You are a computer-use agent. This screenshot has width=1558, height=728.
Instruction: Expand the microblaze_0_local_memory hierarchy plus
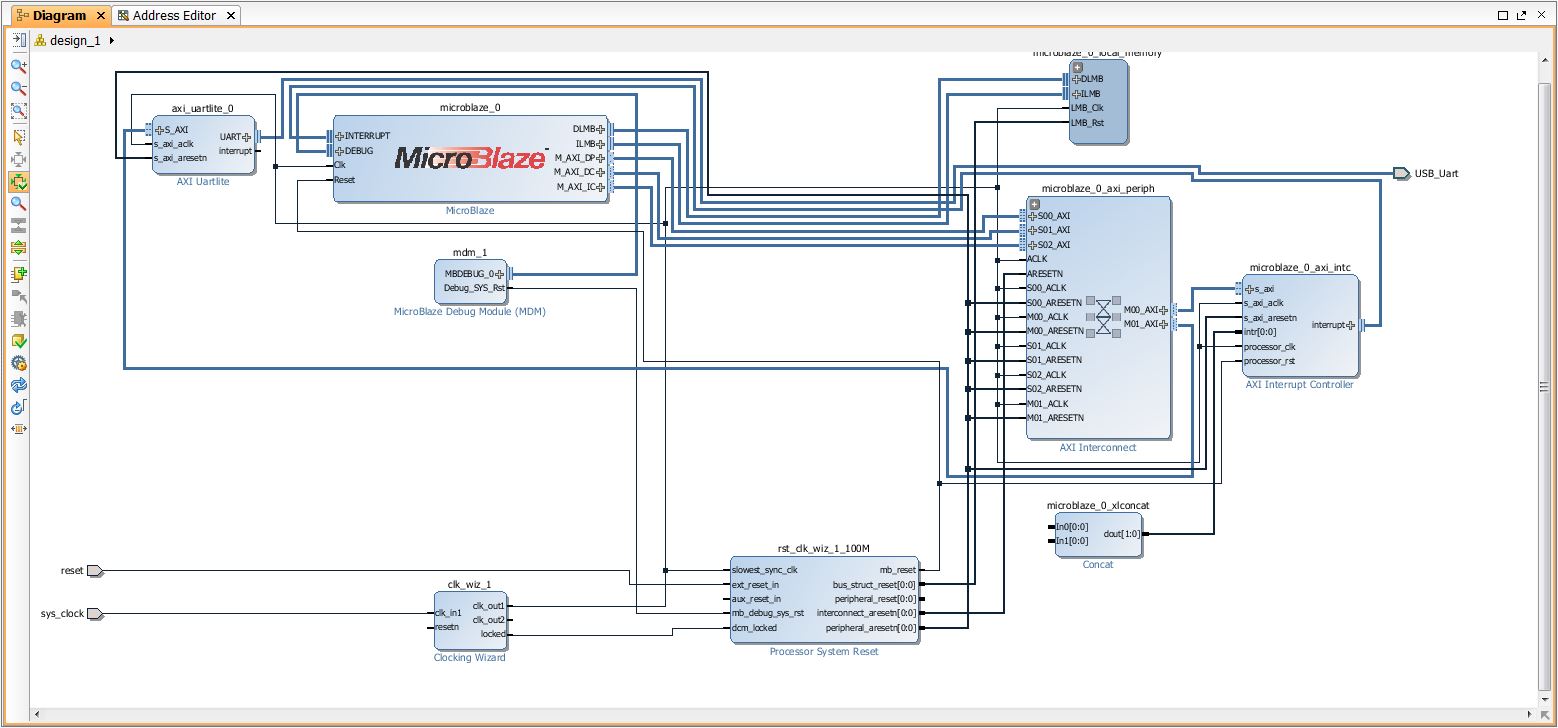[x=1078, y=66]
